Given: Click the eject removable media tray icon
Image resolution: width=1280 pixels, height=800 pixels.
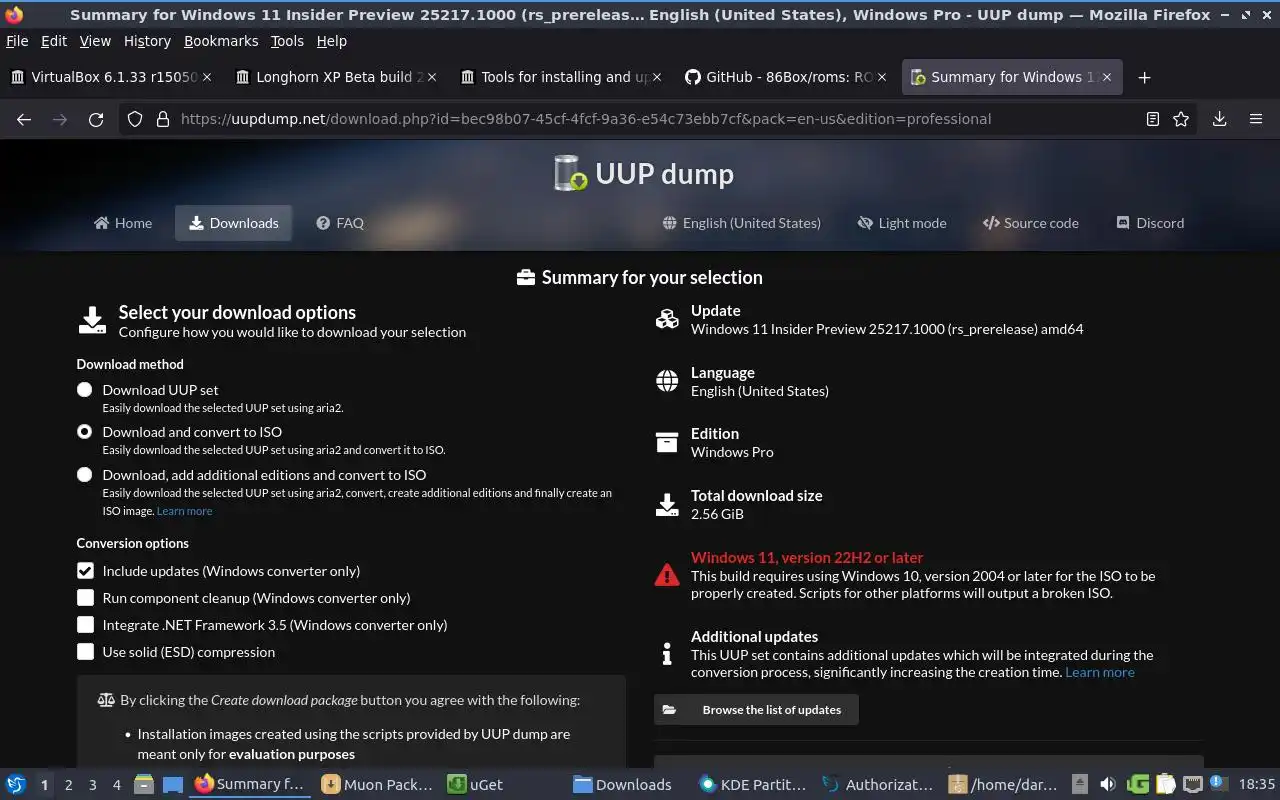Looking at the screenshot, I should point(1080,784).
